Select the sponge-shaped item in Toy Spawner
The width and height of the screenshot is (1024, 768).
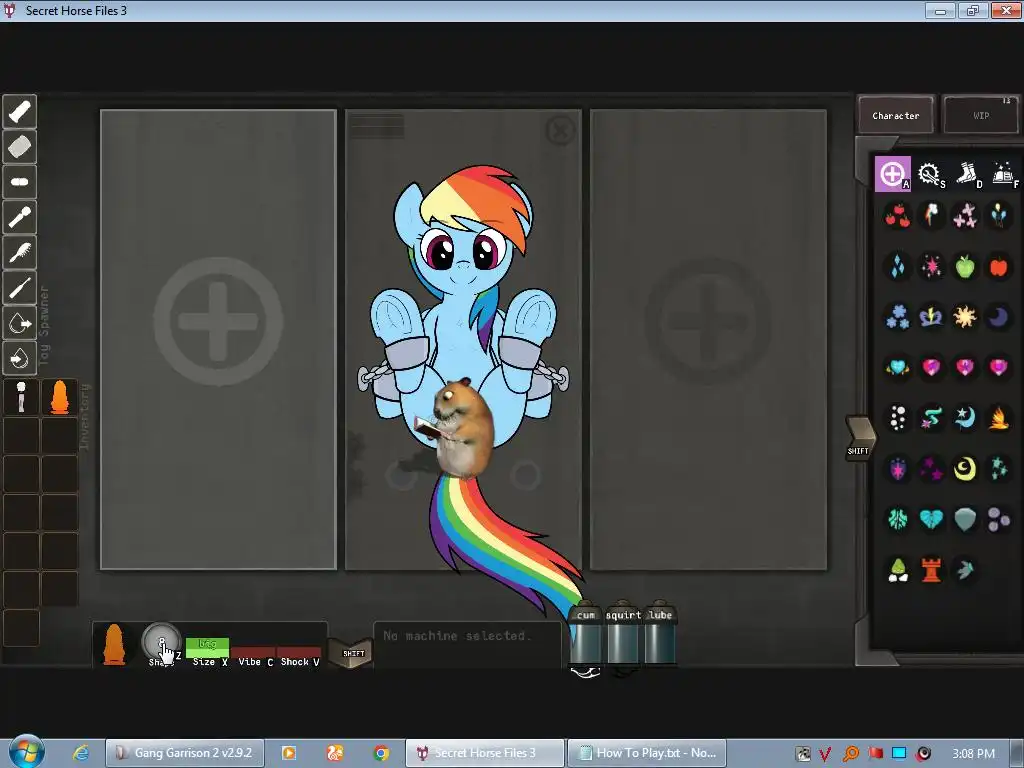(x=20, y=147)
